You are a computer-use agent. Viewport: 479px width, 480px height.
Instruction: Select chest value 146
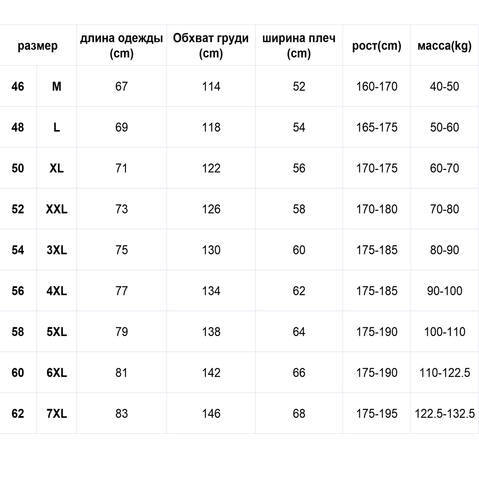click(x=211, y=414)
